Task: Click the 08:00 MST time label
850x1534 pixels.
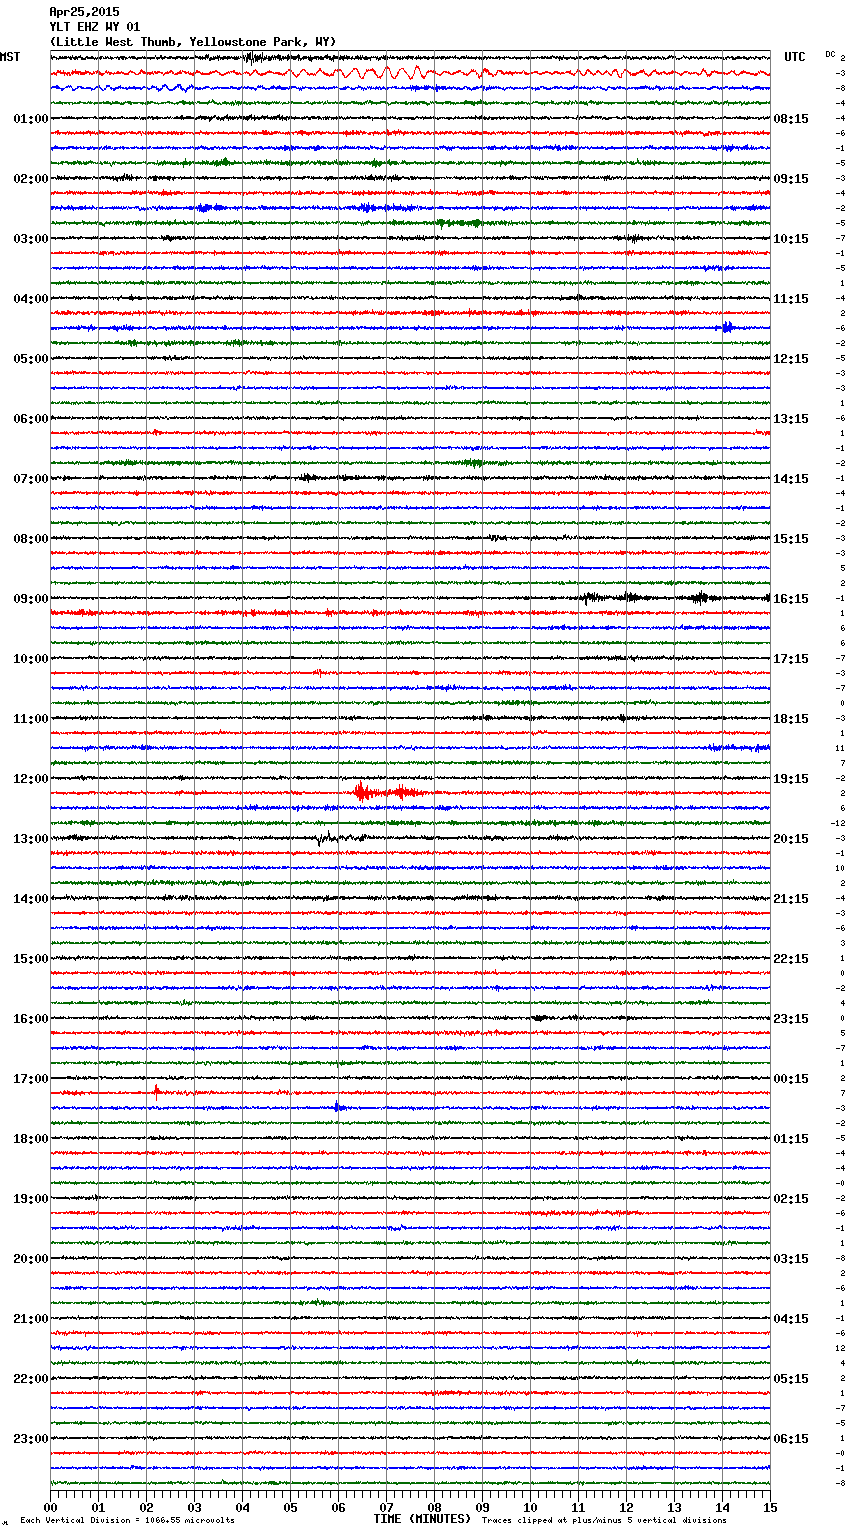Action: [x=31, y=539]
